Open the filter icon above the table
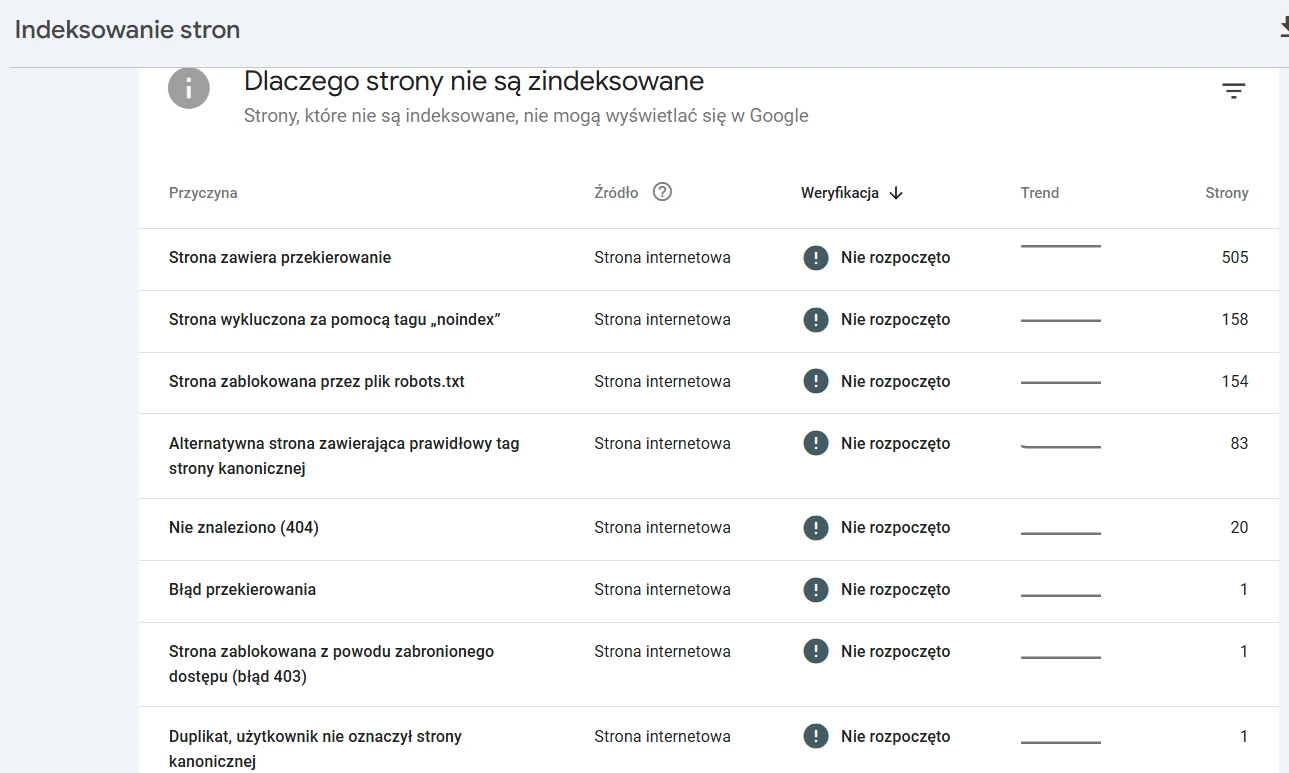This screenshot has width=1289, height=773. click(x=1234, y=90)
